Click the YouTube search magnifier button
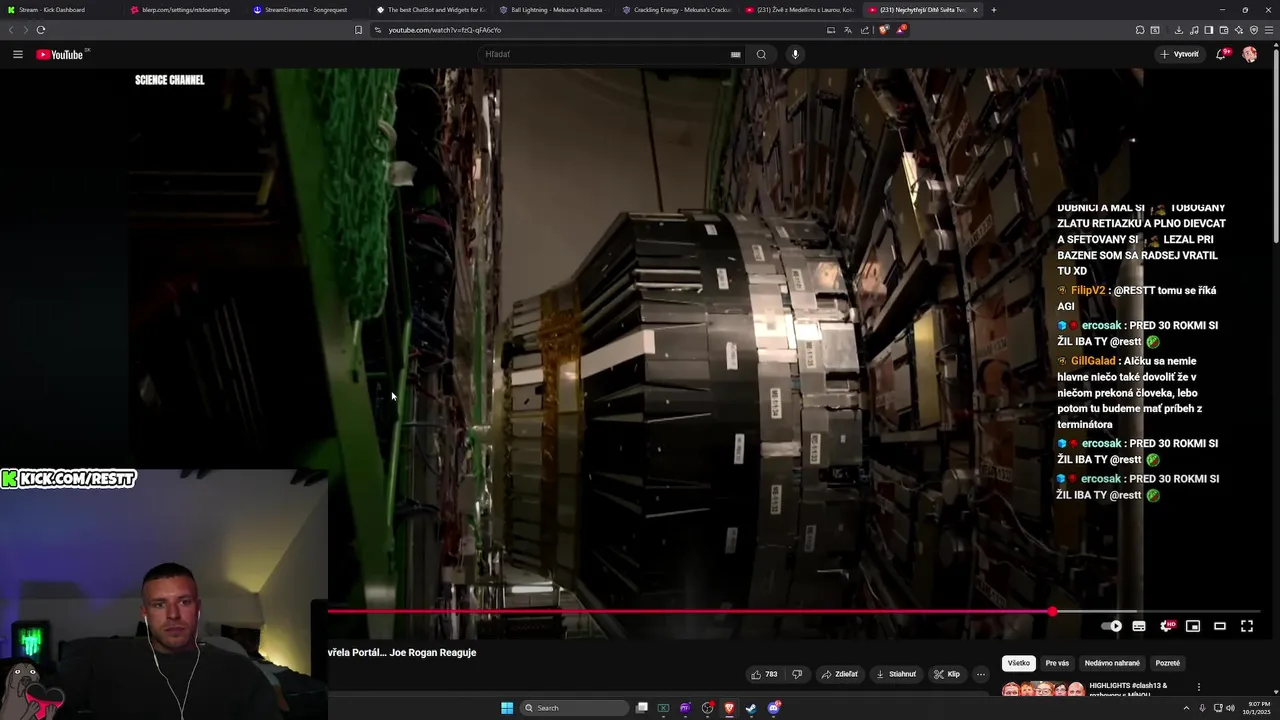 (x=761, y=54)
